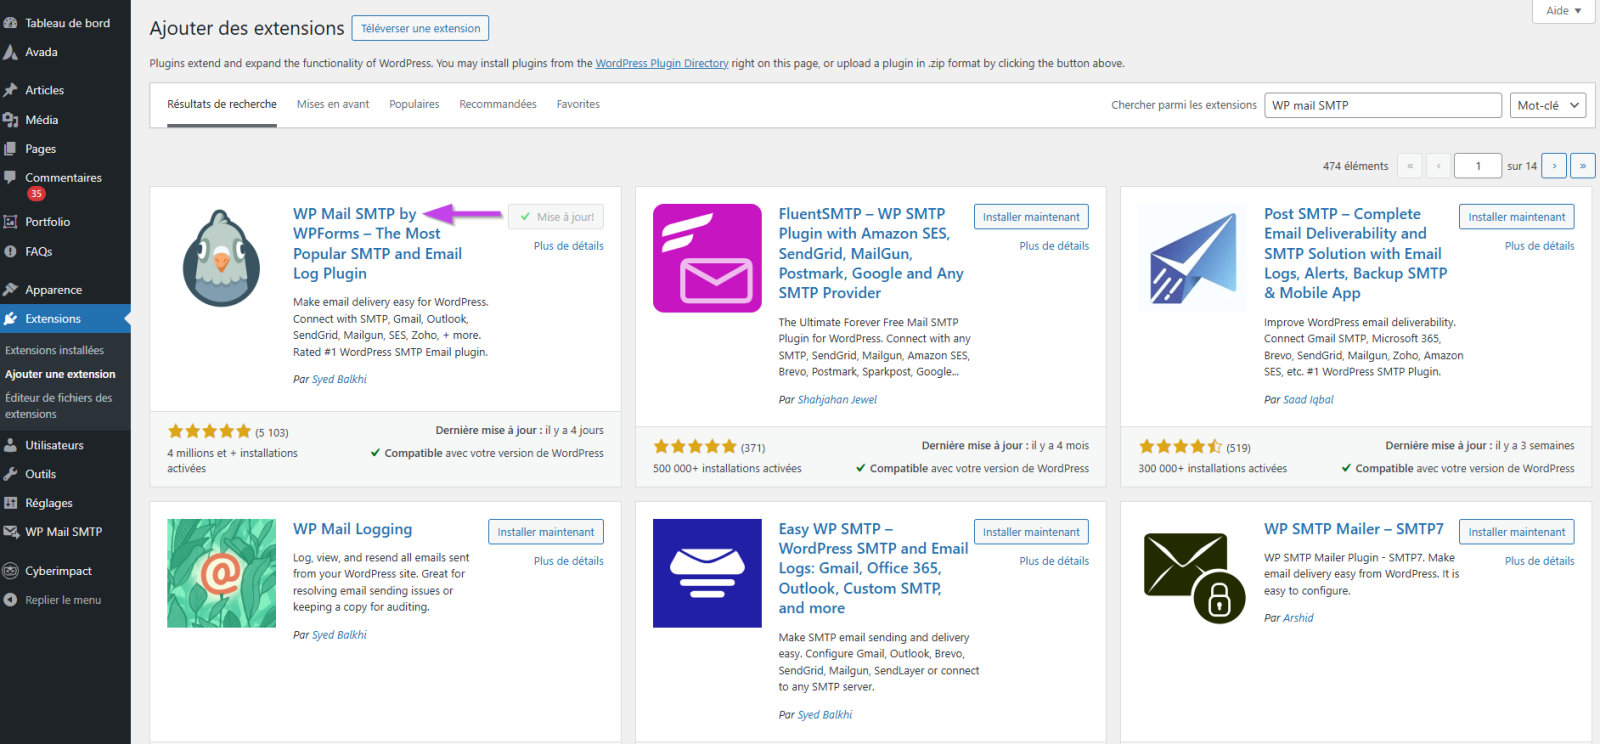This screenshot has height=744, width=1600.
Task: Install WP SMTP Mailer – SMTP7 now
Action: 1517,532
